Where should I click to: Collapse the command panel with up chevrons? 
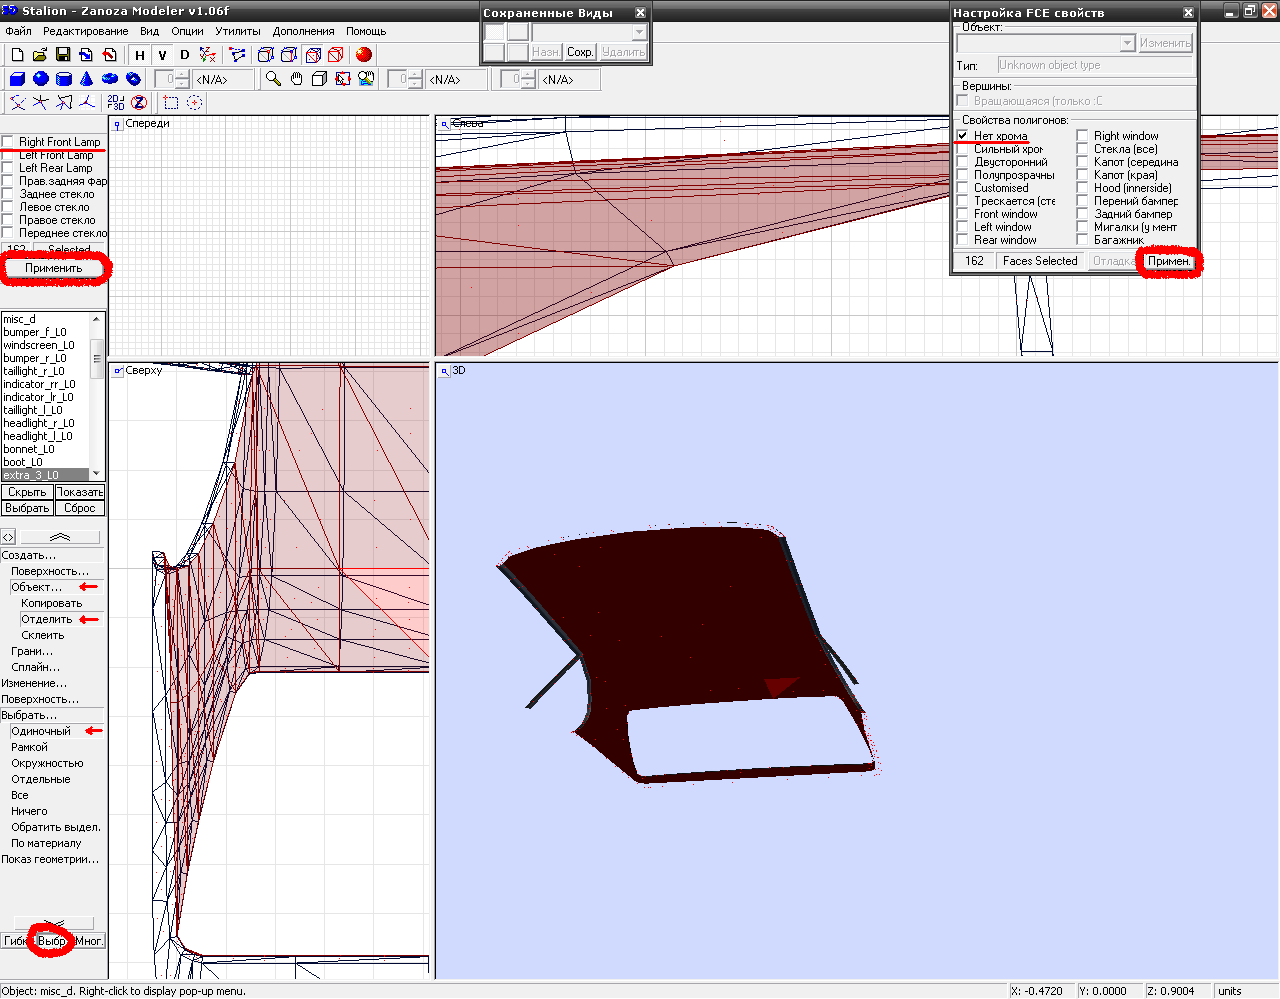60,537
